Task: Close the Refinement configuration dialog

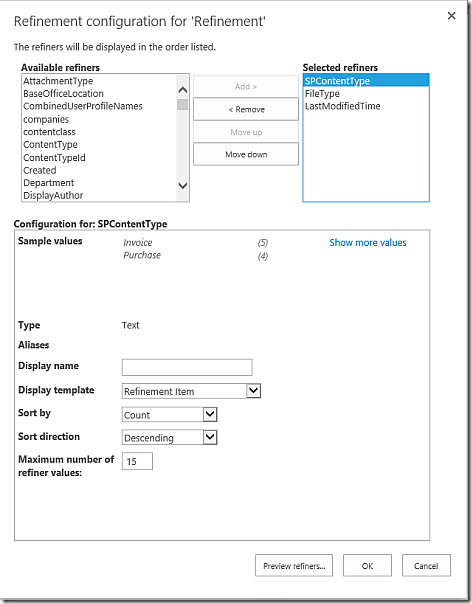Action: coord(451,16)
